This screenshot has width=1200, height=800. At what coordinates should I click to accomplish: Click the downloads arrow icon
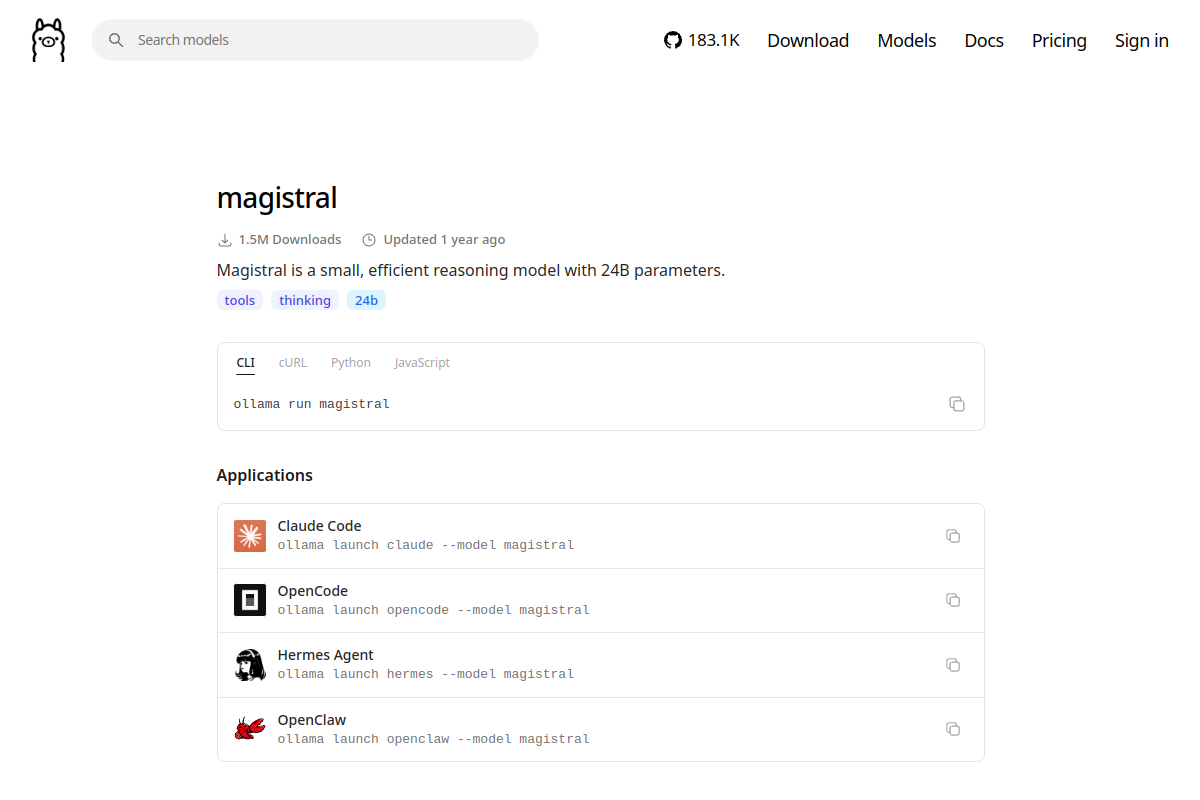click(x=224, y=240)
